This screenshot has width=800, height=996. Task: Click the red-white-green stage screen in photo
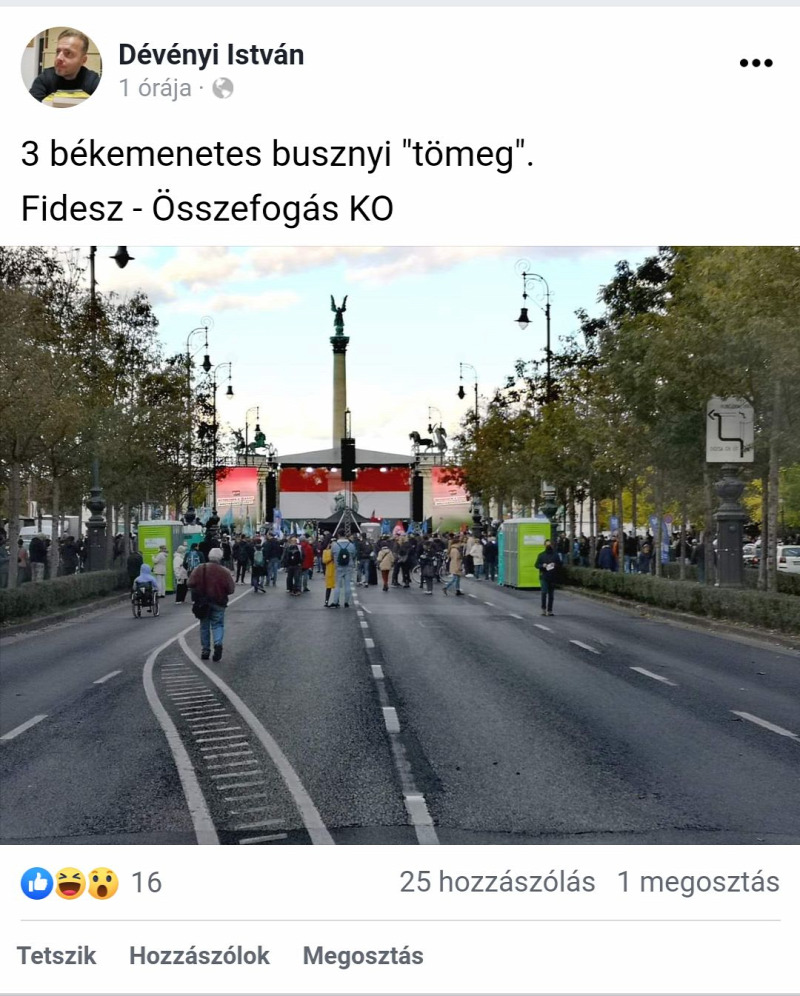[345, 492]
